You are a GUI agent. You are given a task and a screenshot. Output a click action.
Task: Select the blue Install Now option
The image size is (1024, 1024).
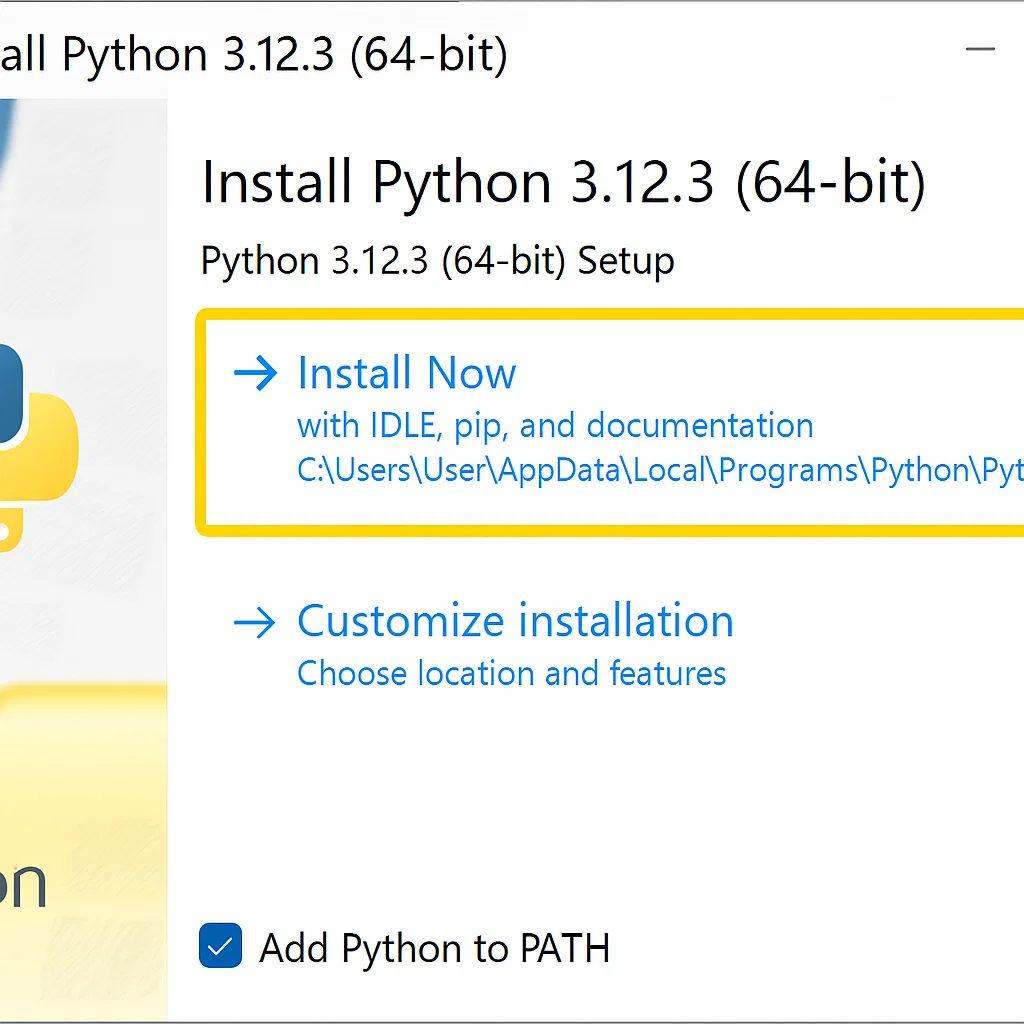(406, 374)
